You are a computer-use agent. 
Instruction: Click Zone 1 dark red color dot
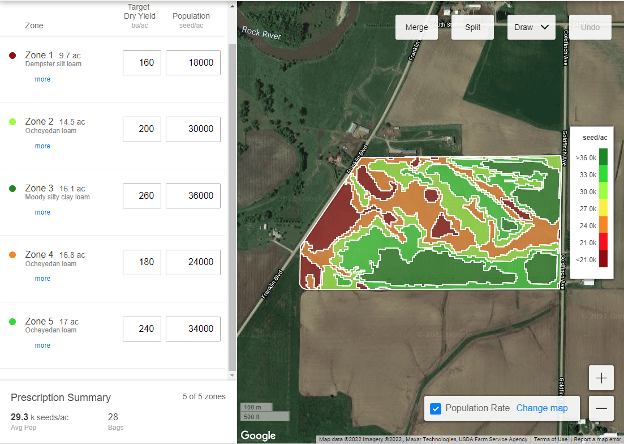(12, 55)
